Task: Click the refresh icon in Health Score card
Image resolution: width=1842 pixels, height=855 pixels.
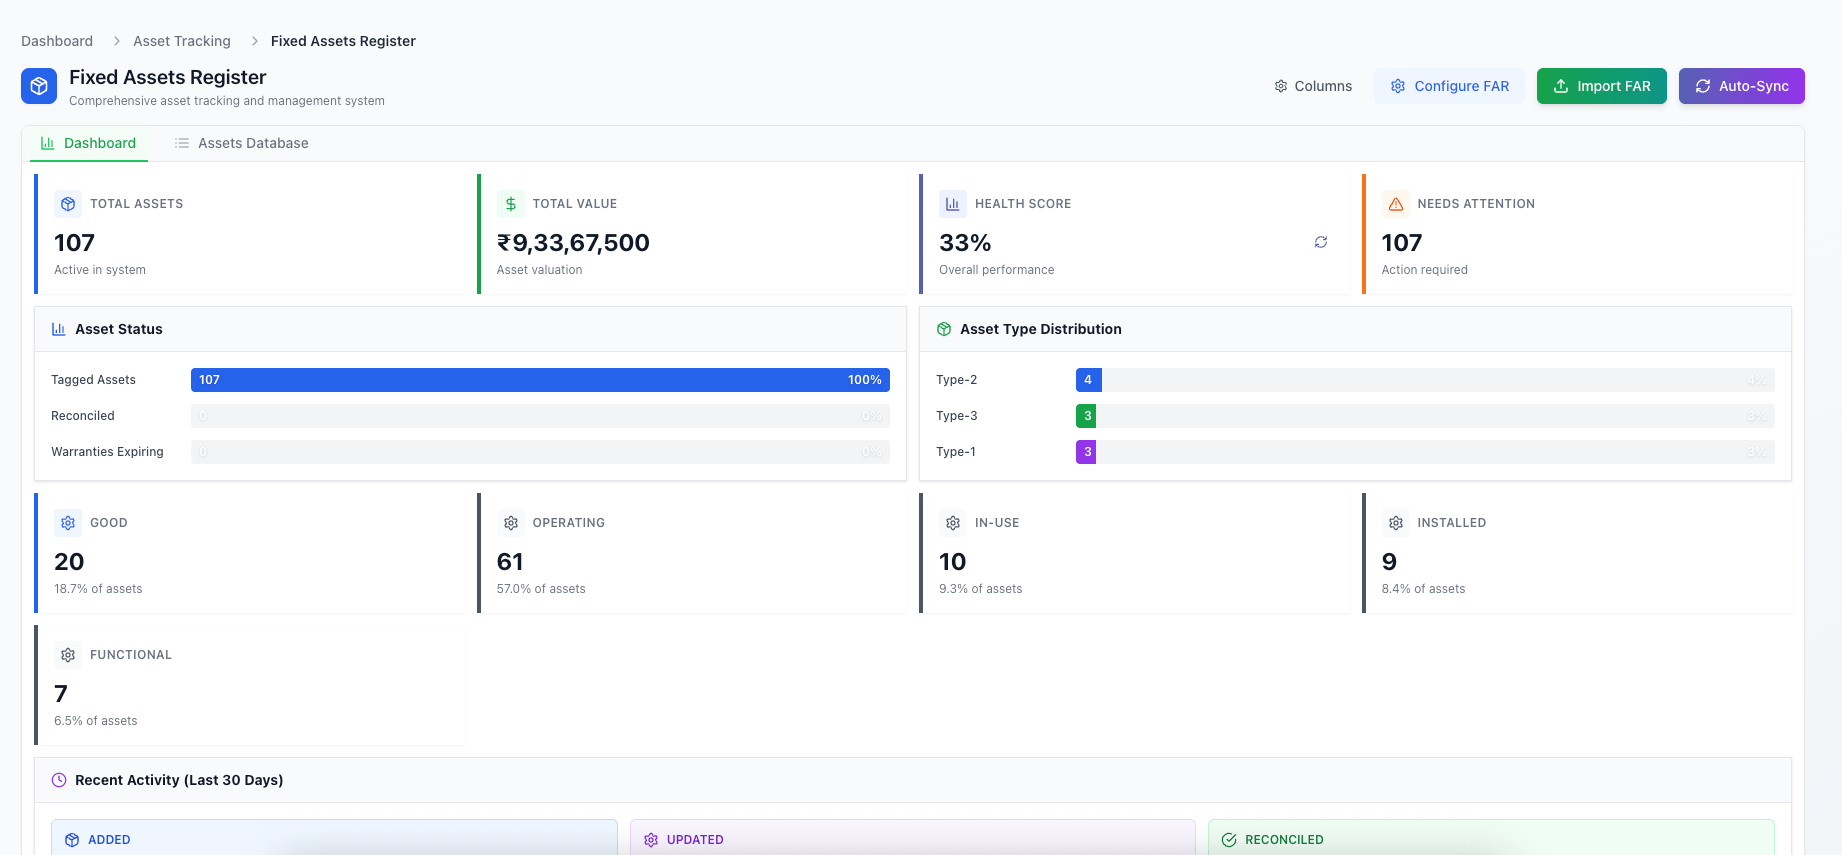Action: 1320,242
